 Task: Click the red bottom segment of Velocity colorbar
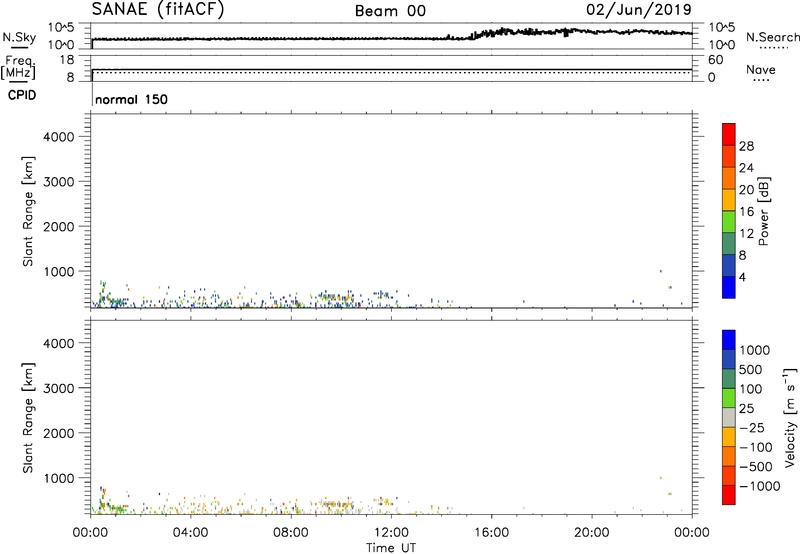(728, 495)
